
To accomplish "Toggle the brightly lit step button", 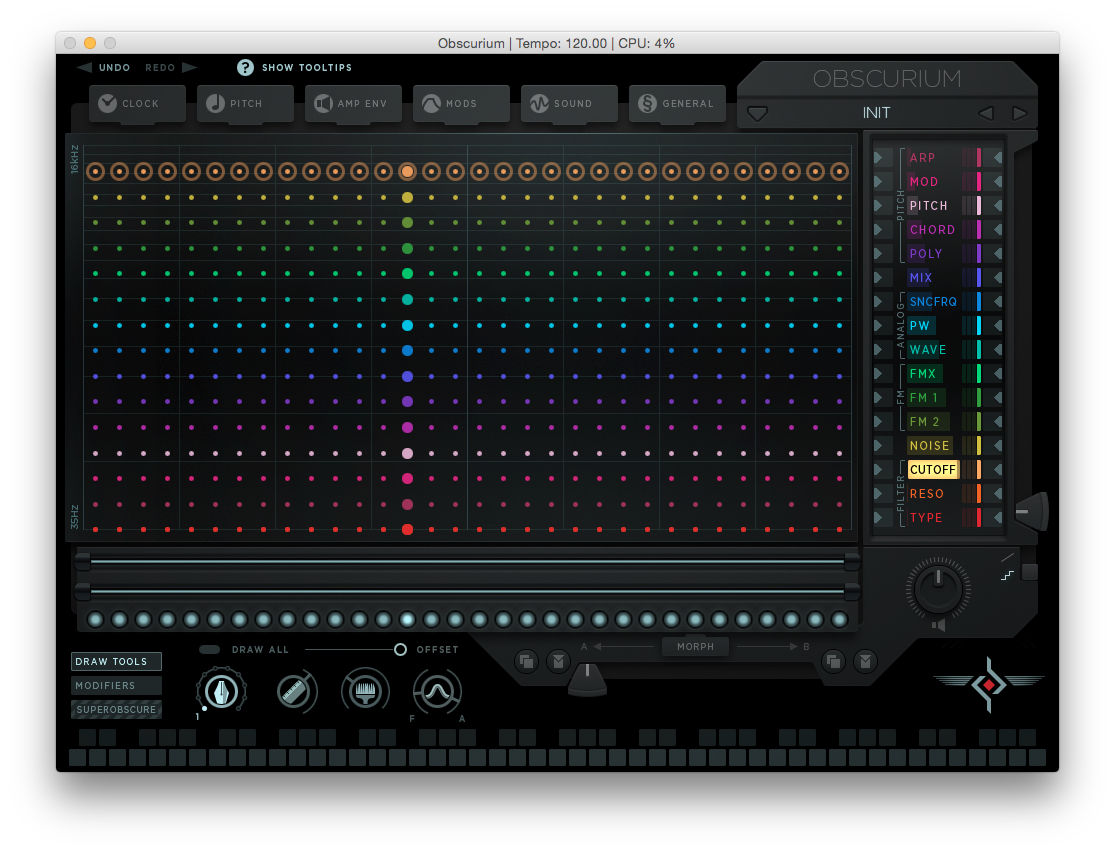I will click(407, 620).
